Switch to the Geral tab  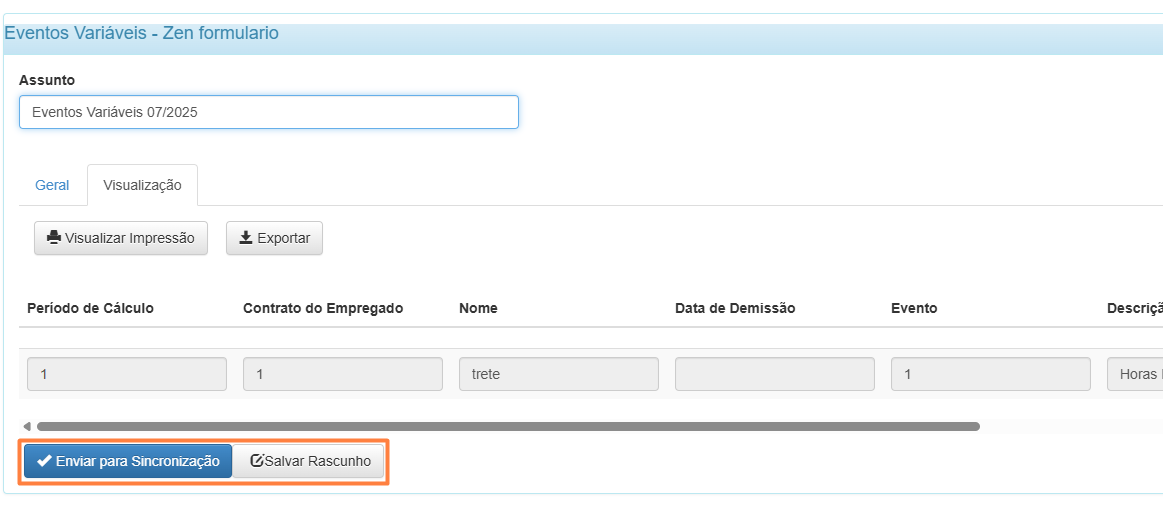click(x=52, y=185)
